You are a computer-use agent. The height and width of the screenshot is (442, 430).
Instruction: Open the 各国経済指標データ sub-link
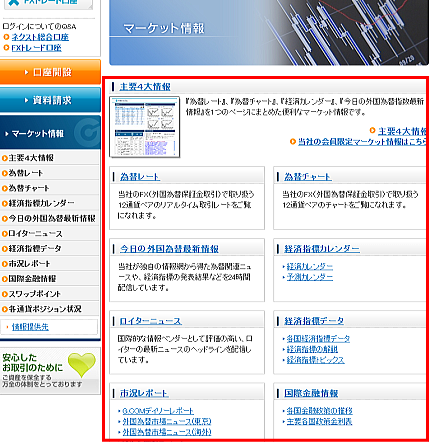pyautogui.click(x=318, y=339)
